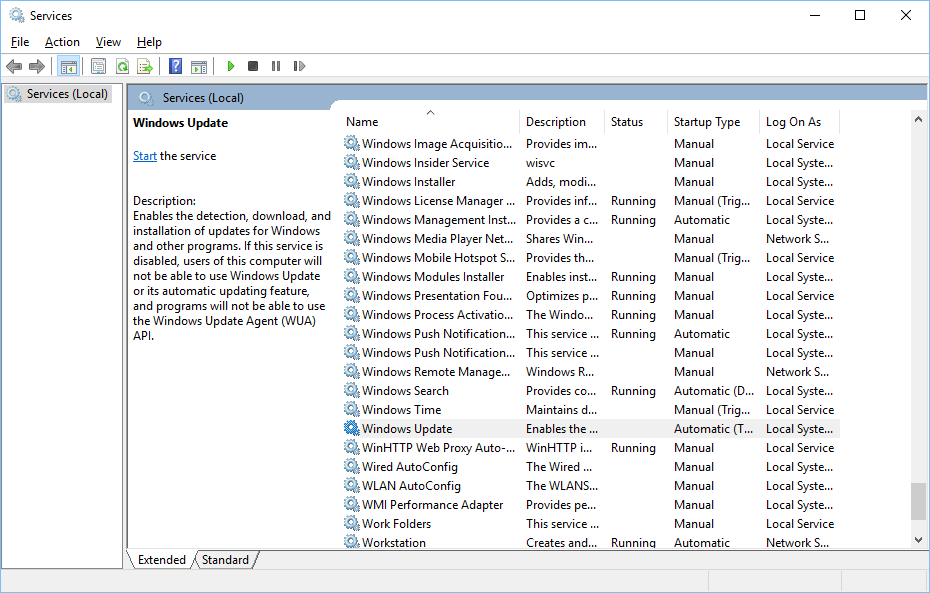
Task: Open the Action menu
Action: (62, 42)
